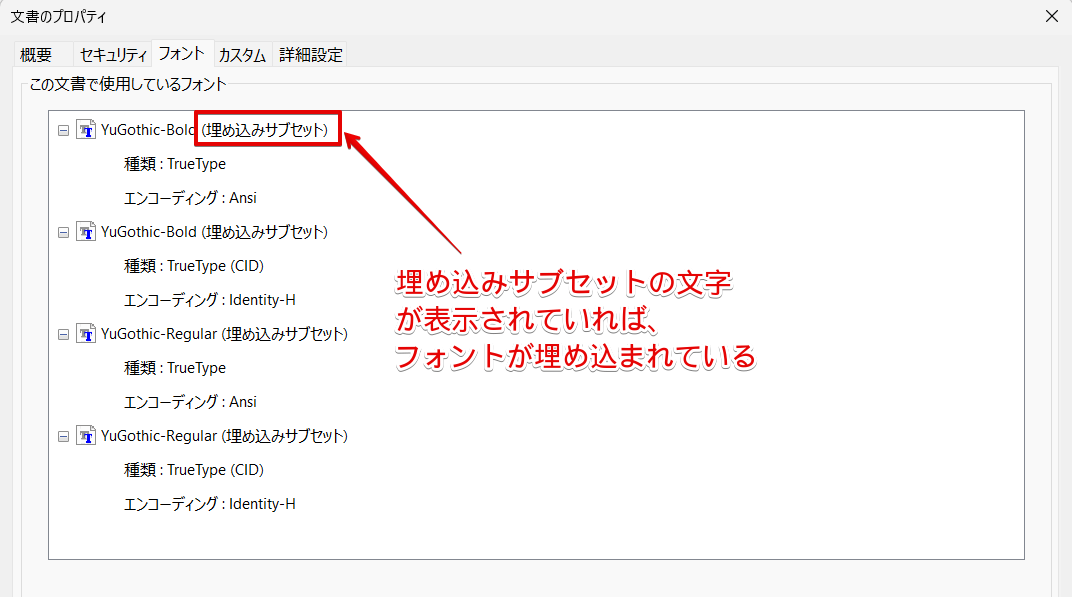The width and height of the screenshot is (1072, 597).
Task: Select the first エンコーディング : Ansi row
Action: point(190,198)
